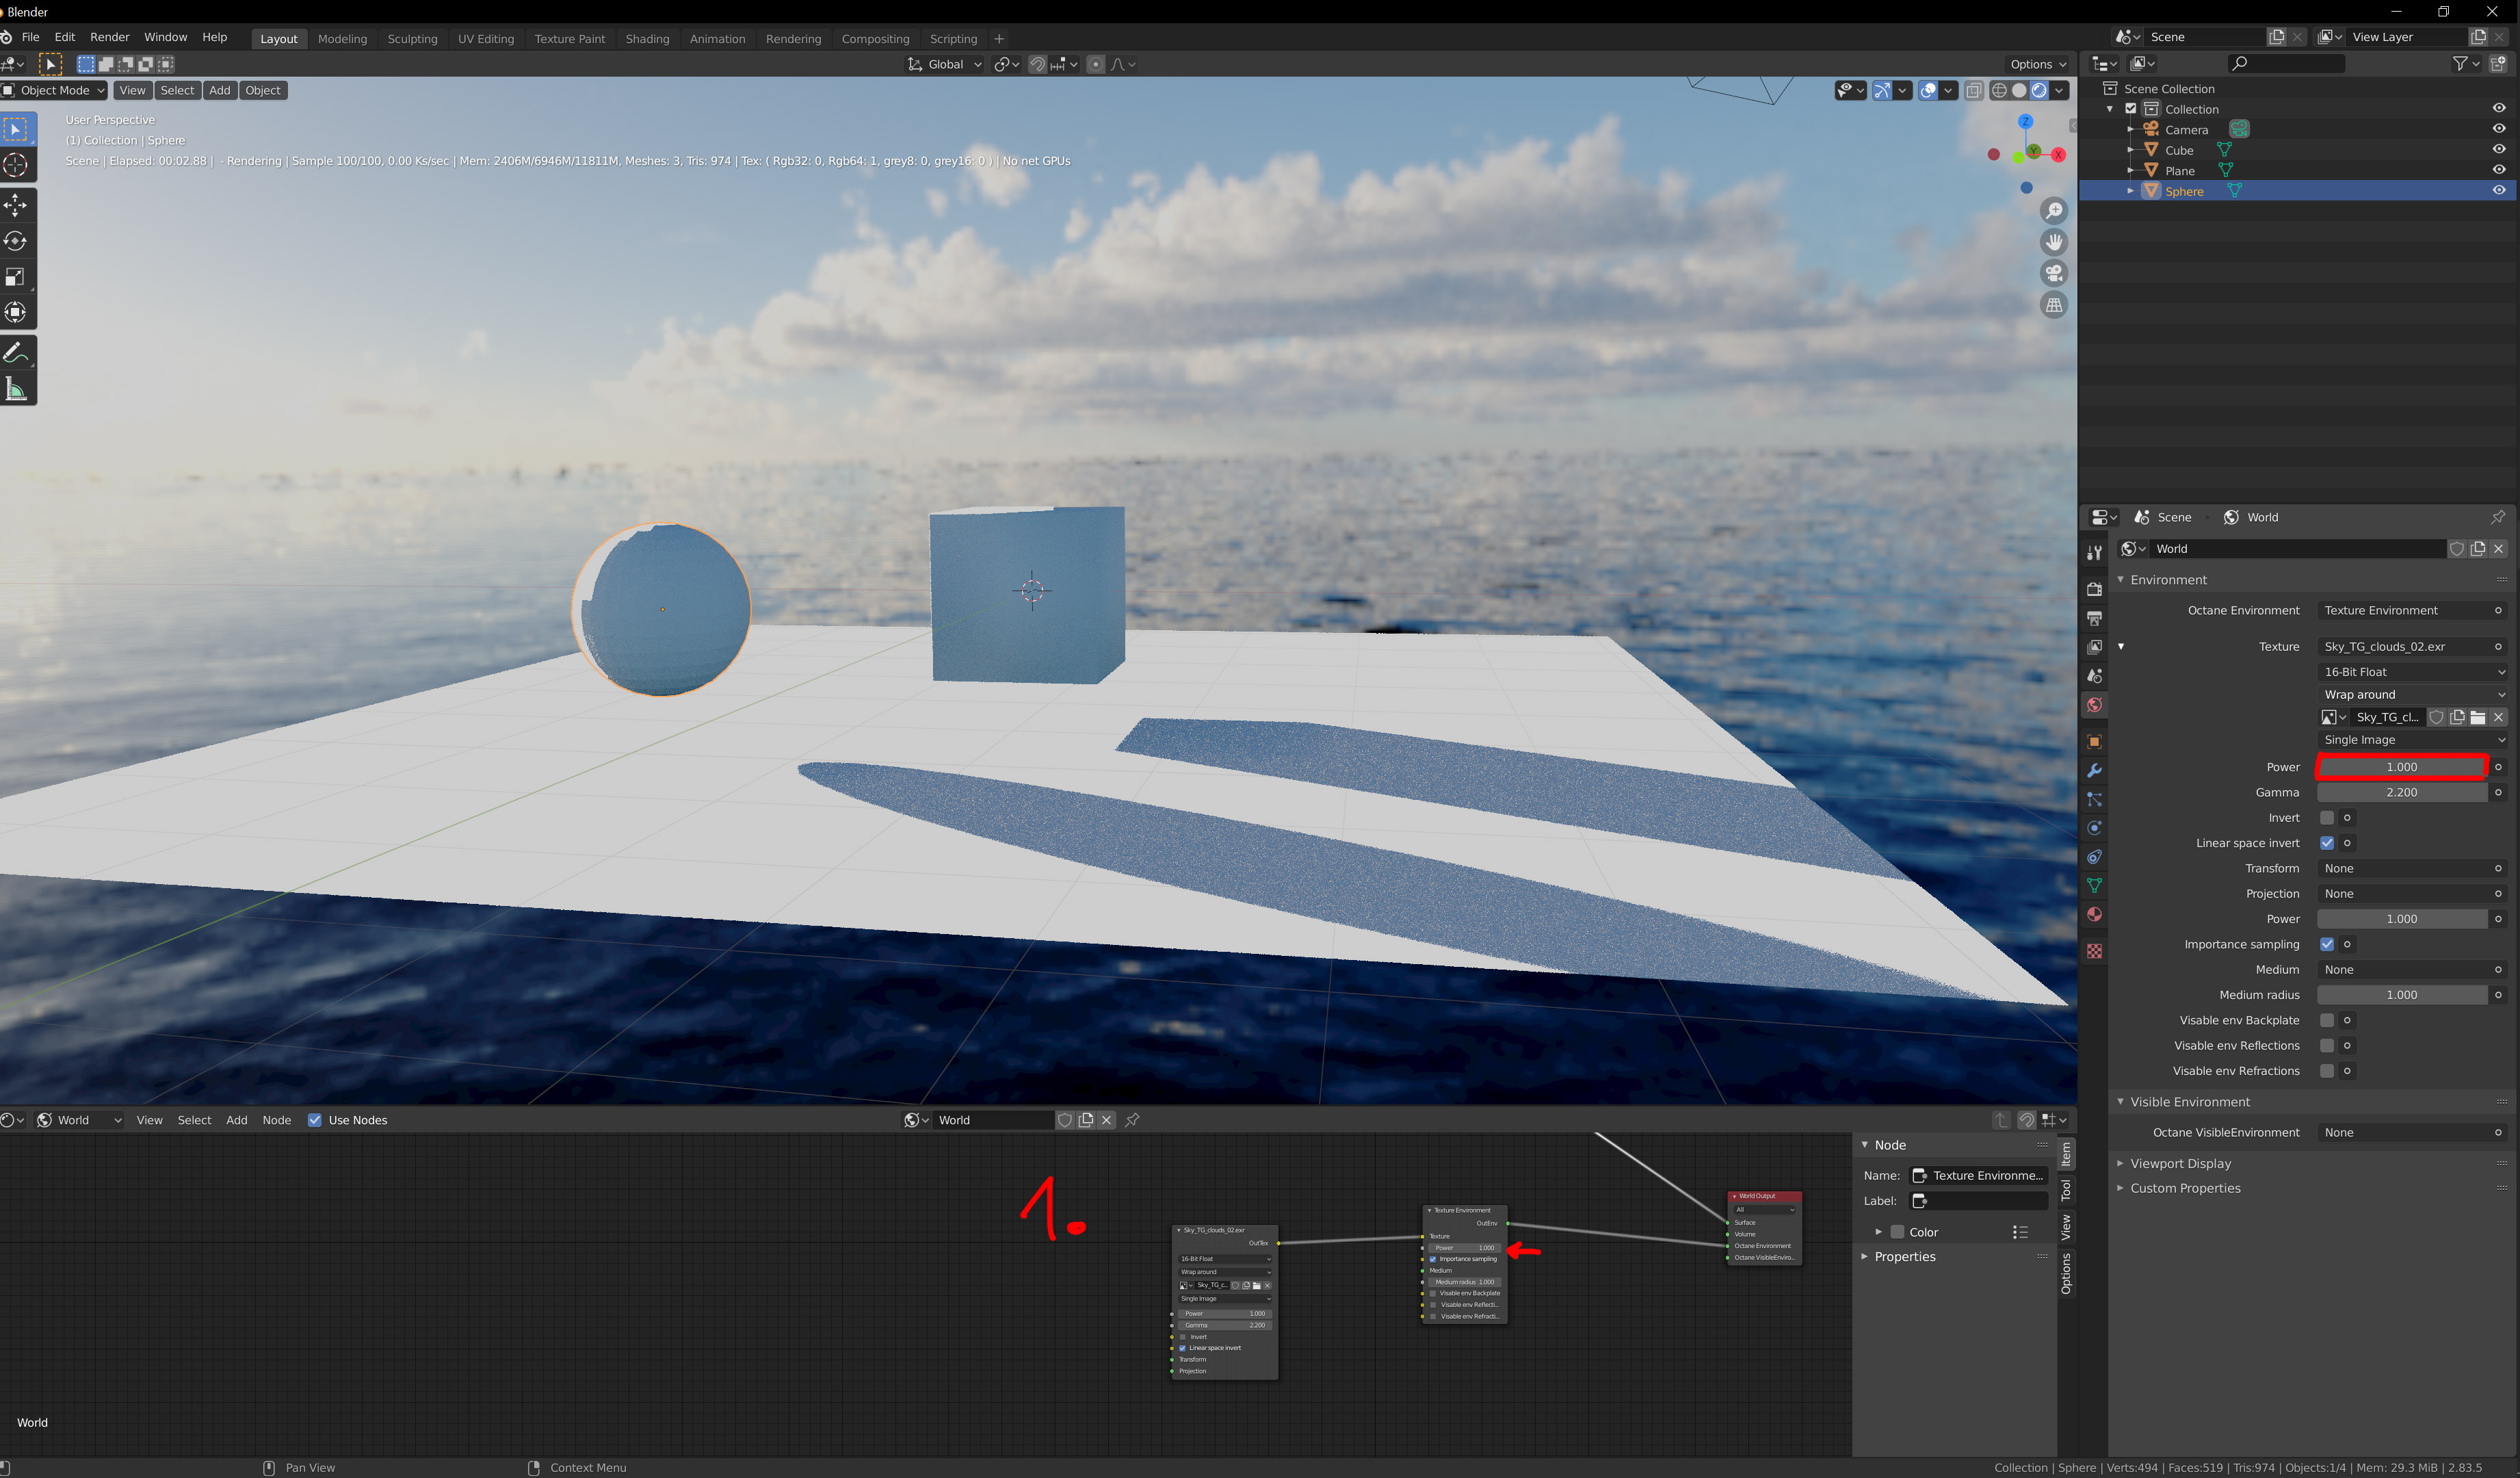Click the camera view gizmo icon
Viewport: 2520px width, 1478px height.
2053,273
